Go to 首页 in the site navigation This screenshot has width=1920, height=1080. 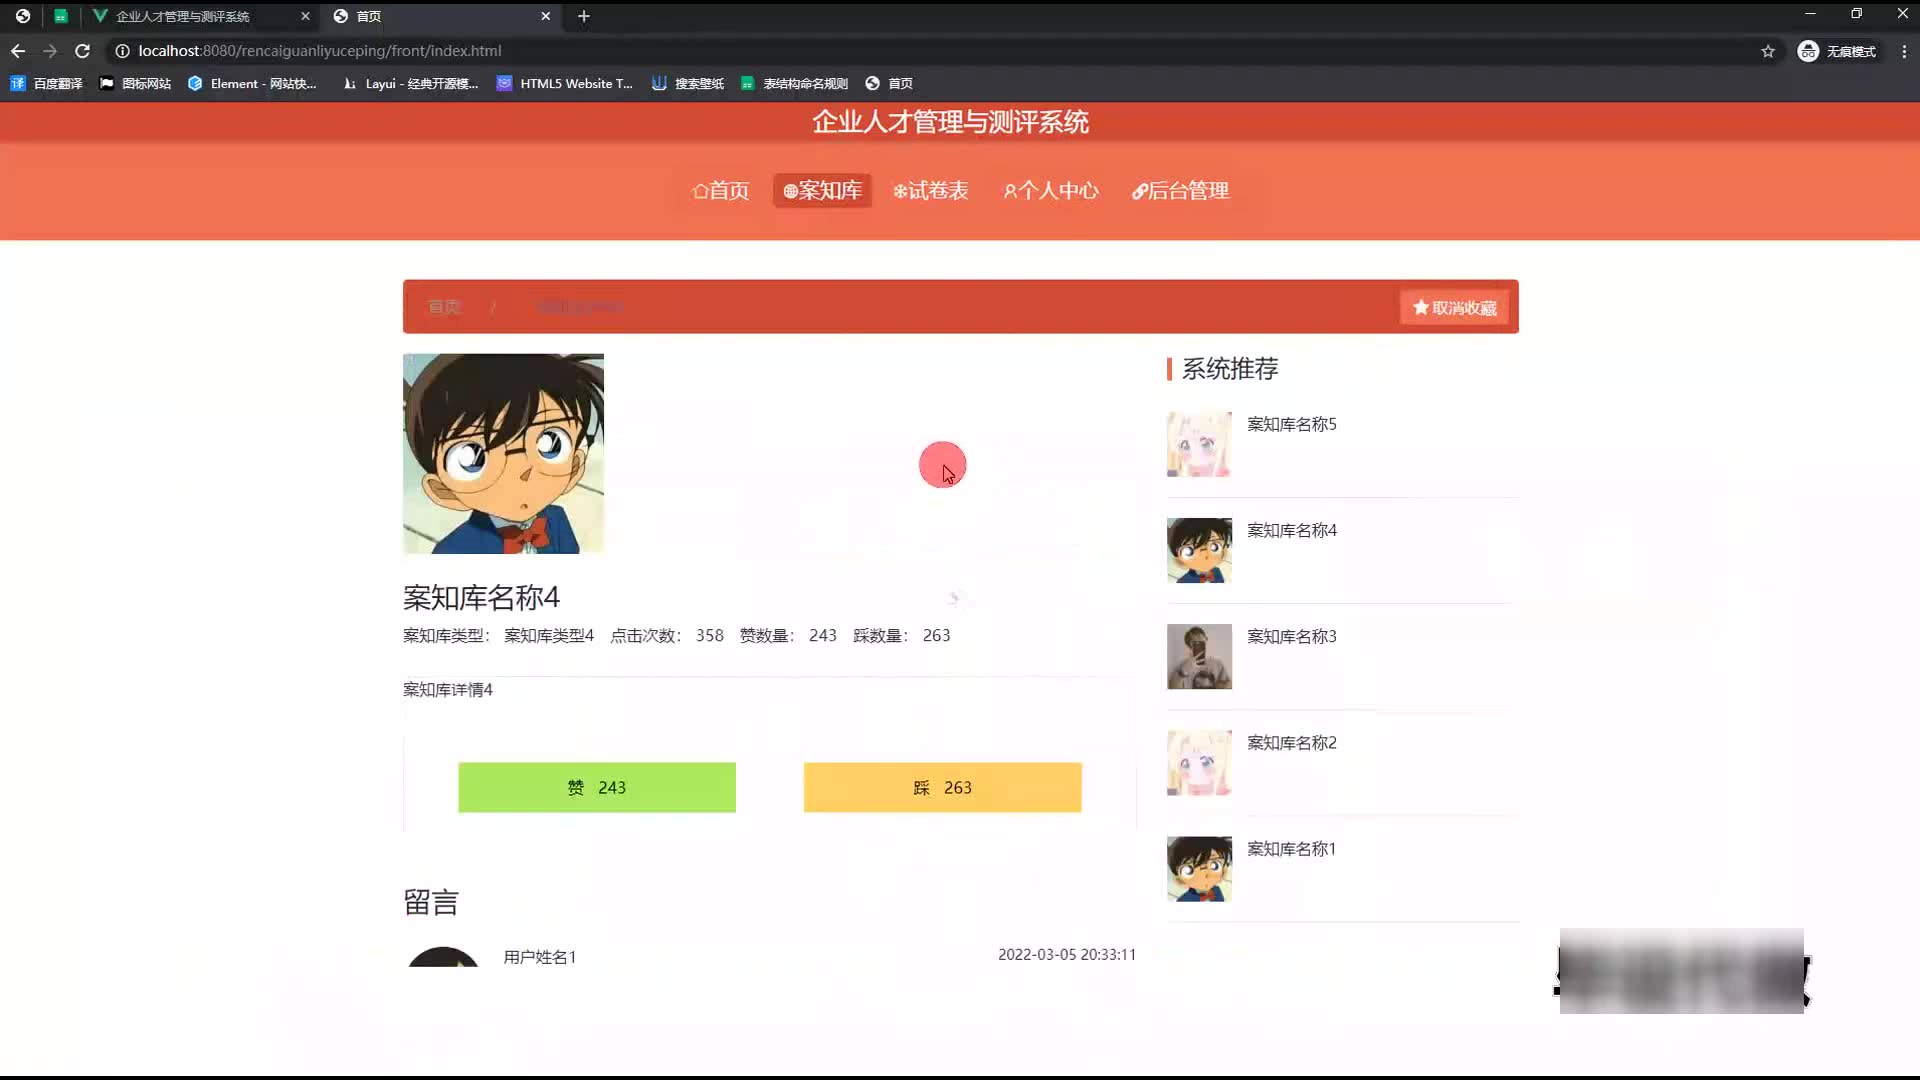721,191
